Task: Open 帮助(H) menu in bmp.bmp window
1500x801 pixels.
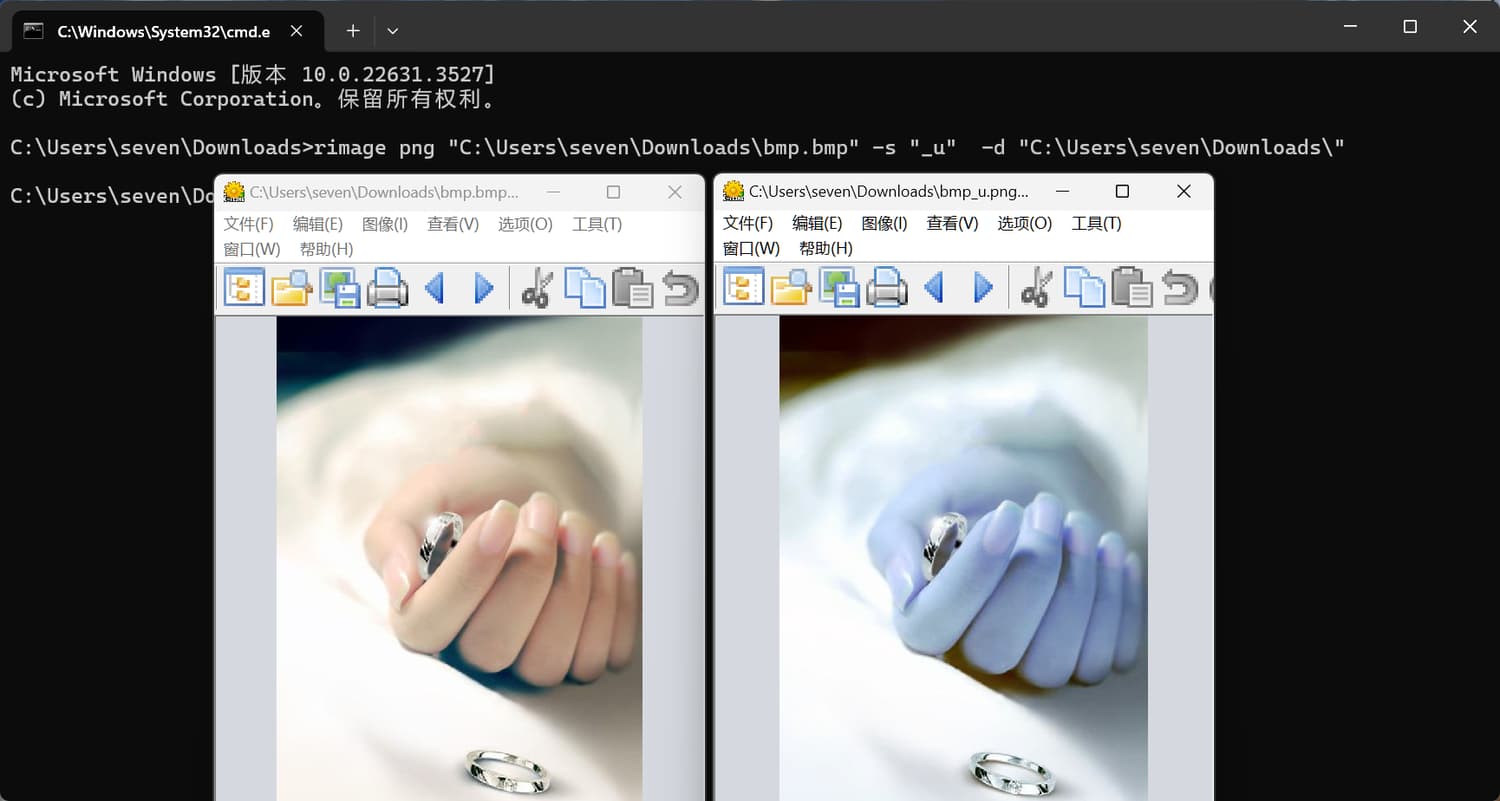Action: click(327, 249)
